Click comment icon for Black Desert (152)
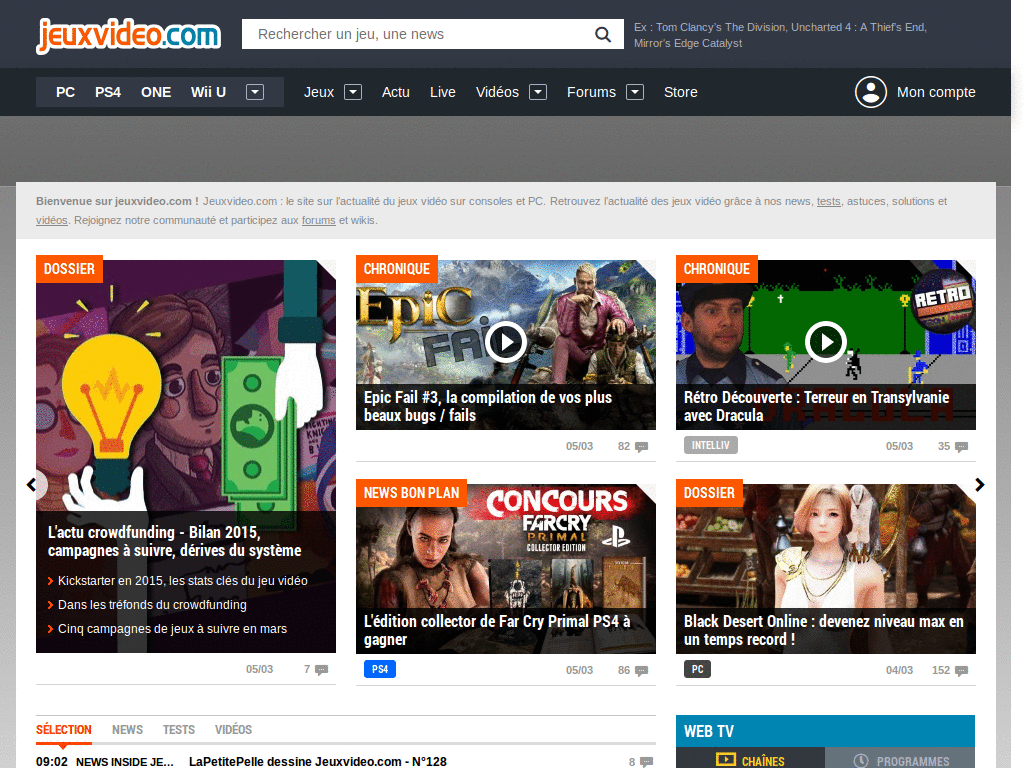This screenshot has width=1024, height=768. [961, 671]
